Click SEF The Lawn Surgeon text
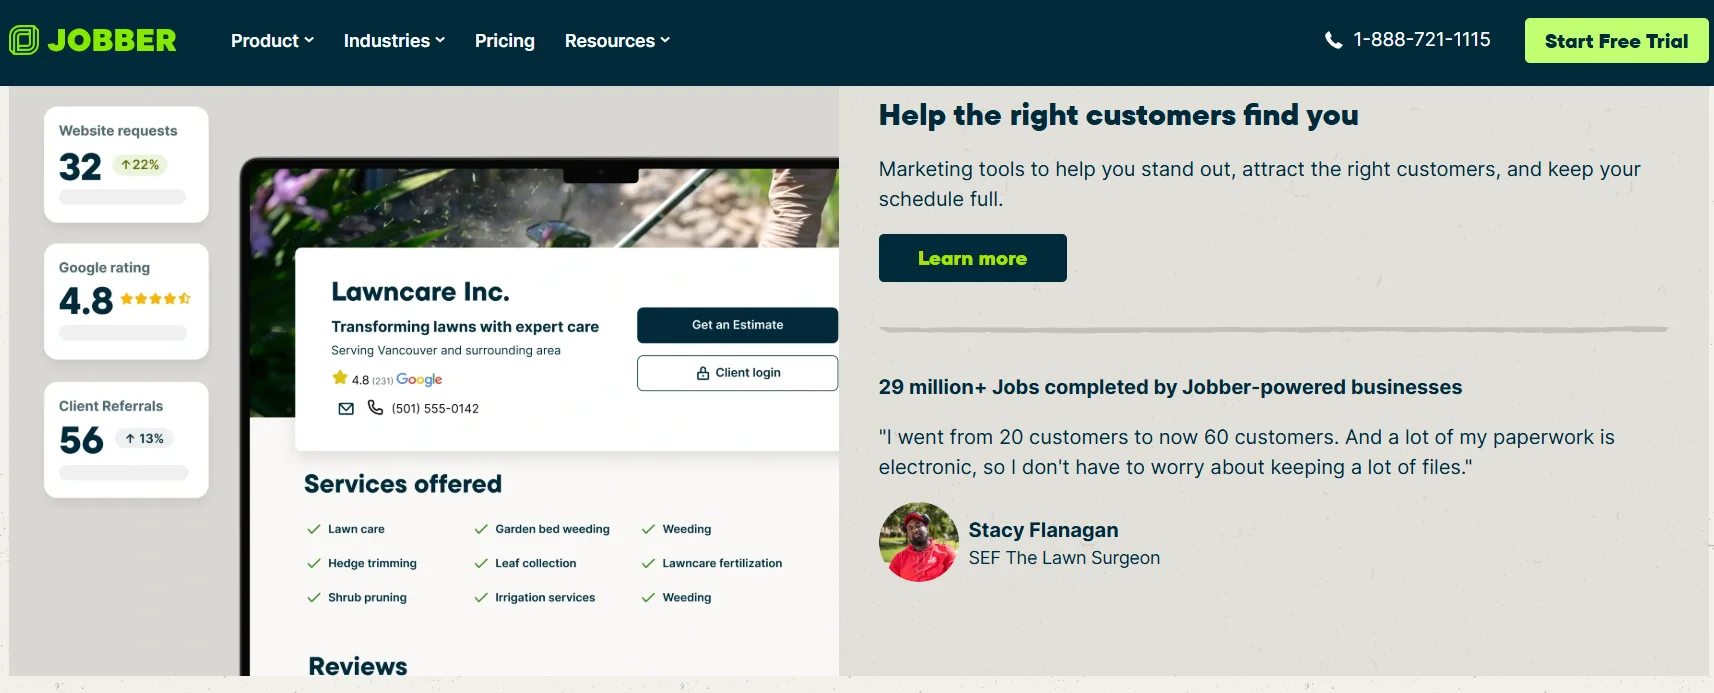The height and width of the screenshot is (693, 1714). (x=1064, y=558)
